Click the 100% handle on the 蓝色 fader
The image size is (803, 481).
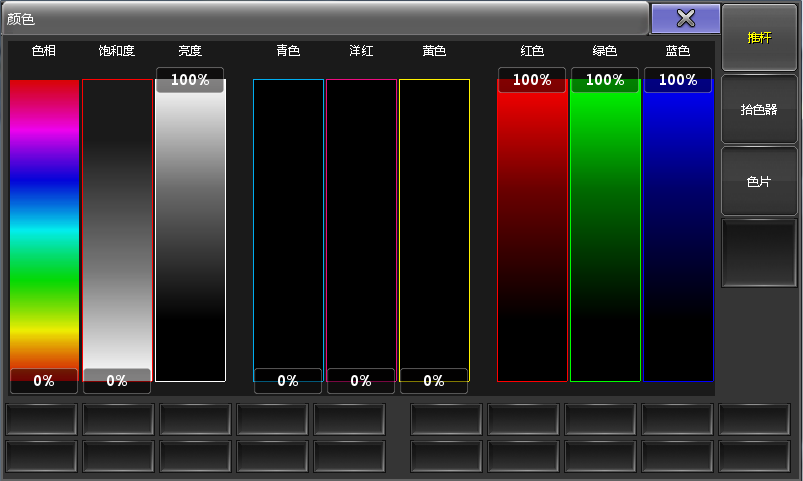point(678,80)
